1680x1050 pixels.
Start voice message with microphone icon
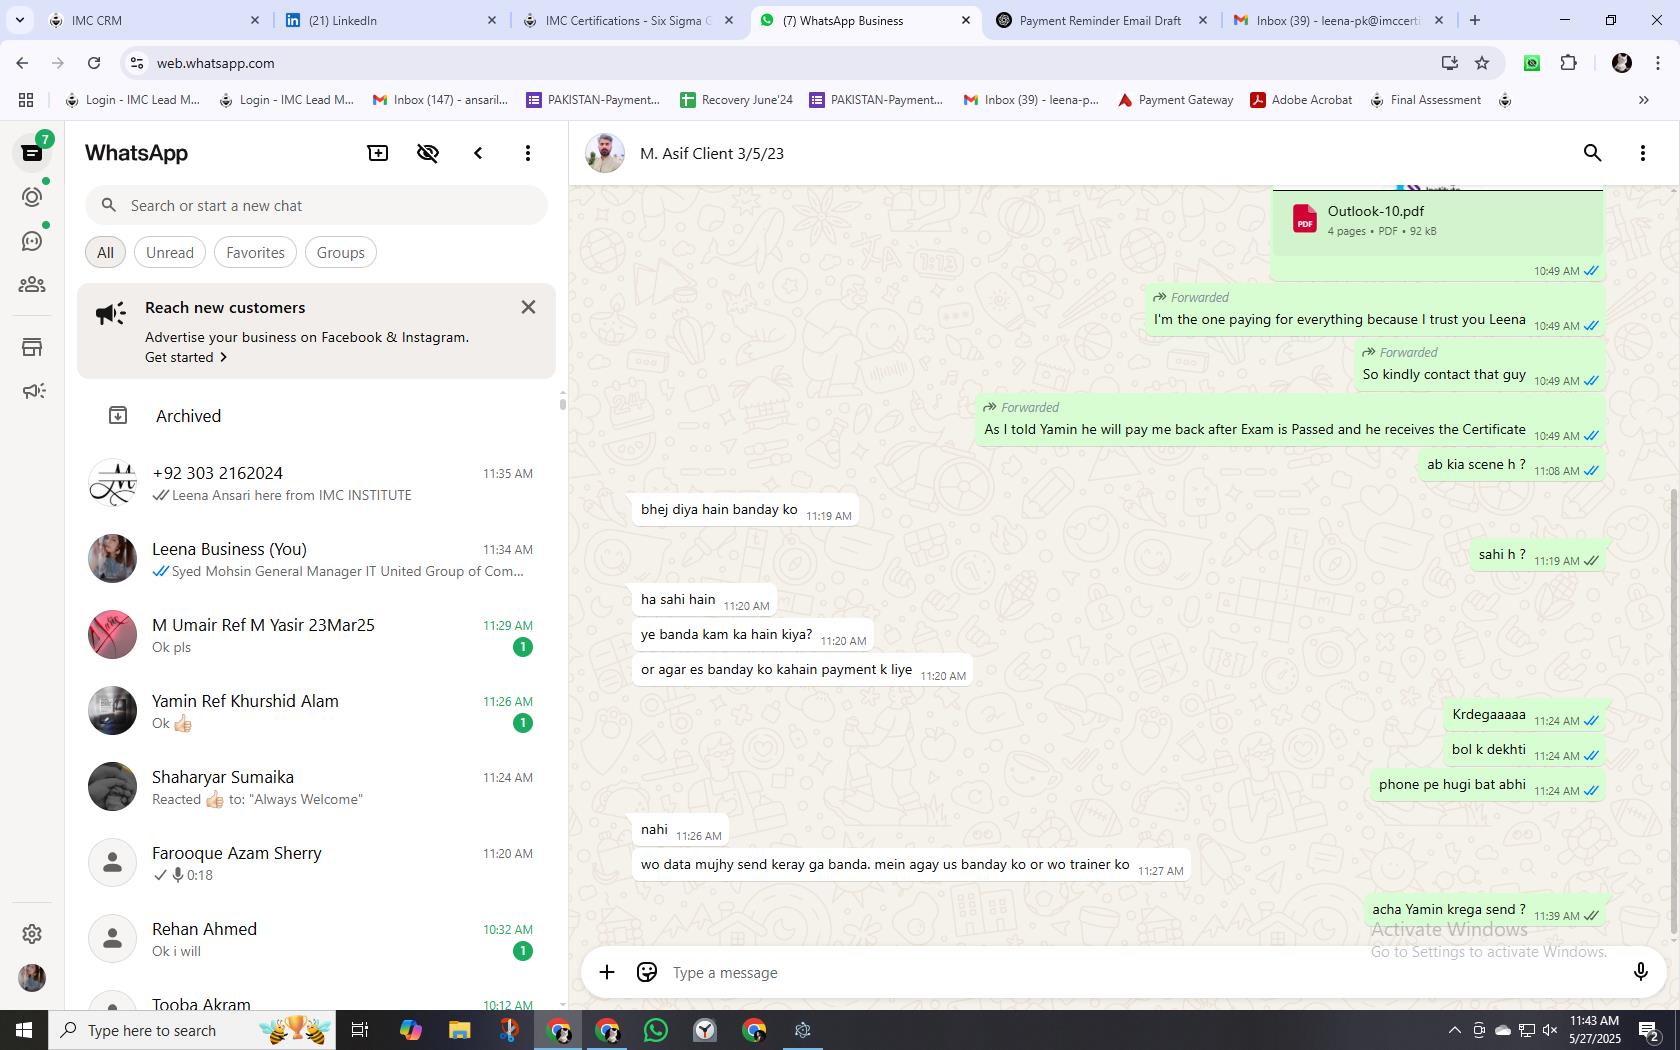pos(1640,972)
